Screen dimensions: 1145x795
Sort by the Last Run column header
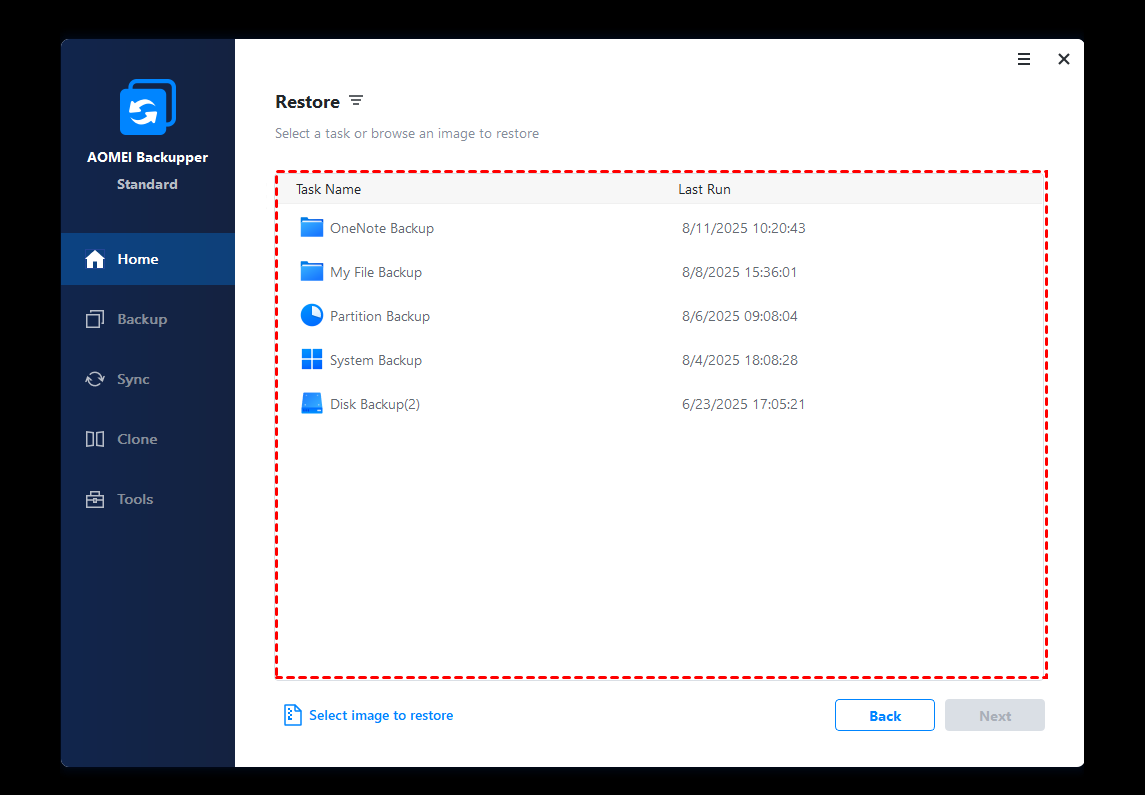click(x=705, y=189)
